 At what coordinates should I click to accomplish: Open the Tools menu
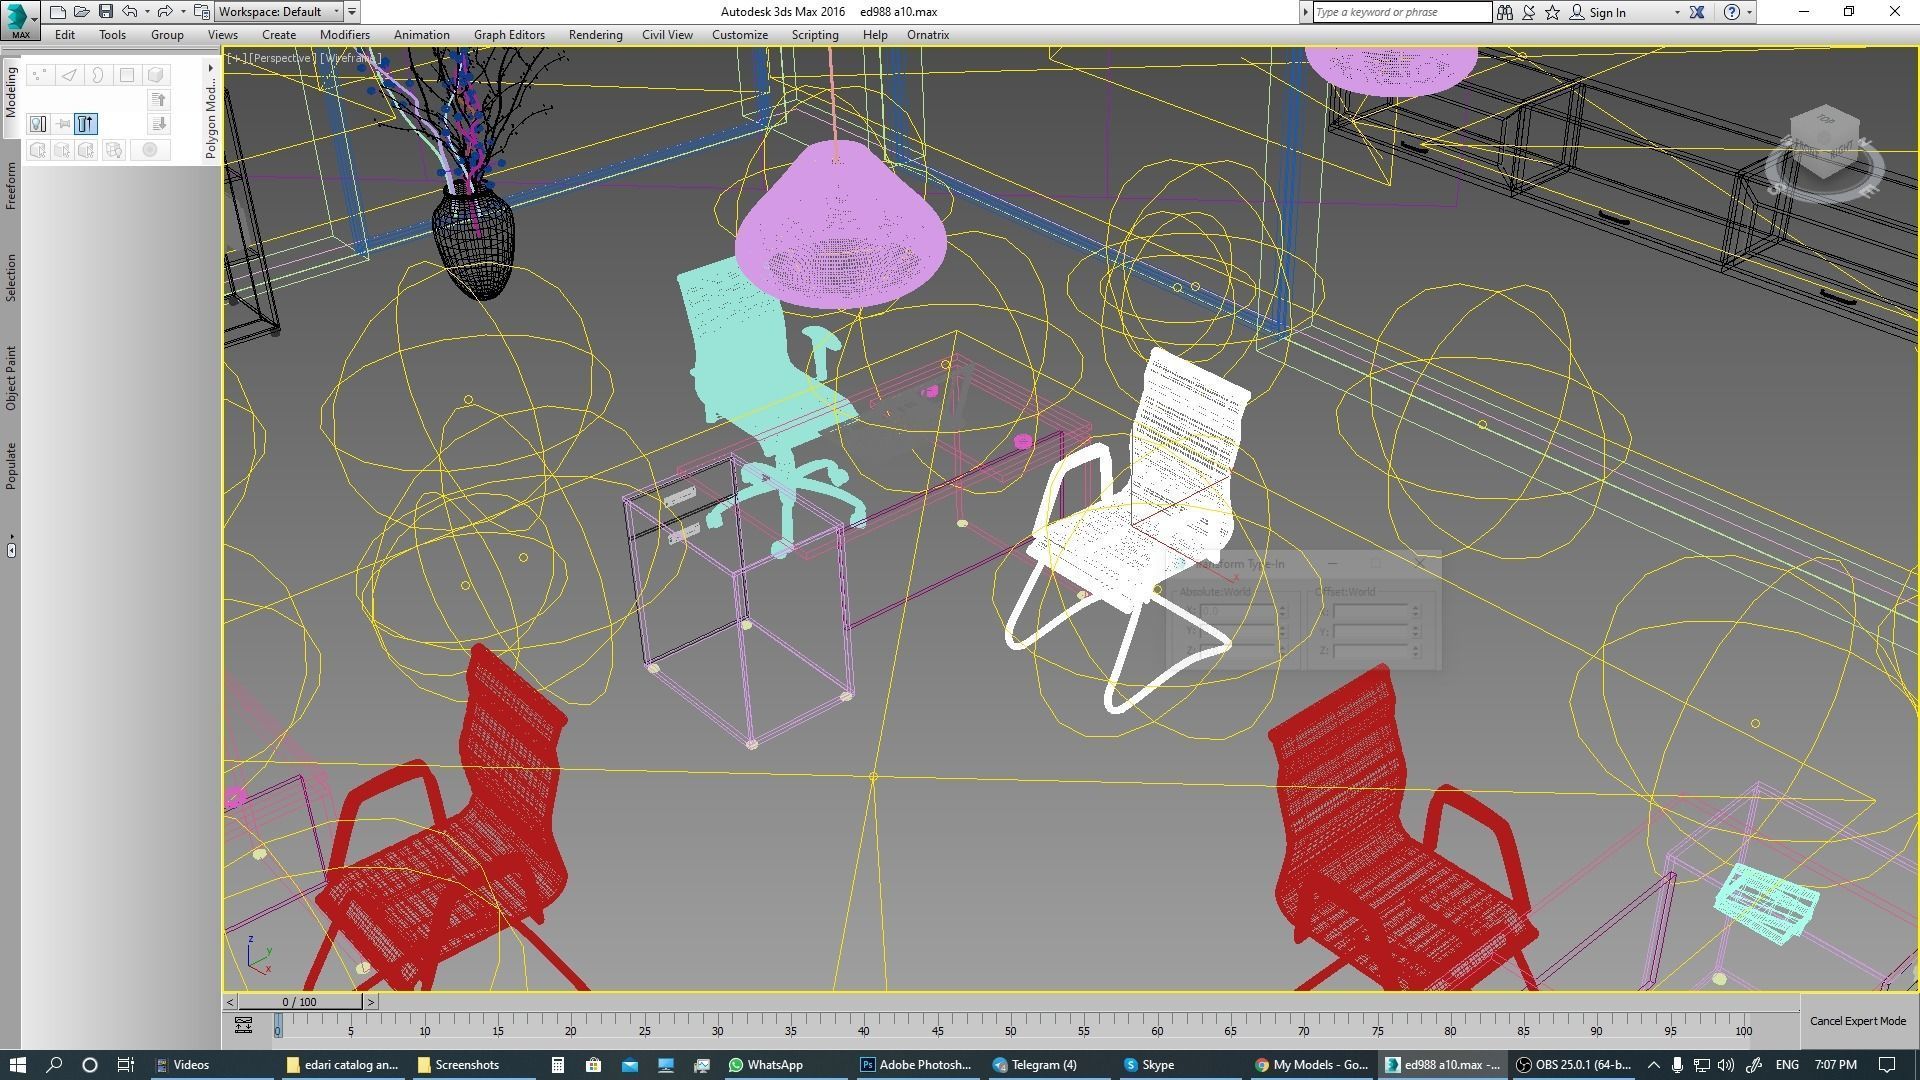tap(112, 35)
